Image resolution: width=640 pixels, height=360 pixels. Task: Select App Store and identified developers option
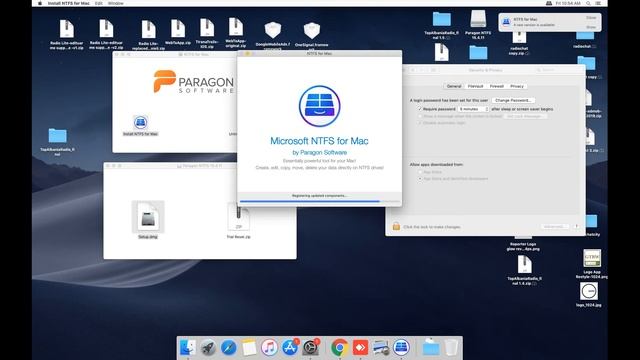420,179
